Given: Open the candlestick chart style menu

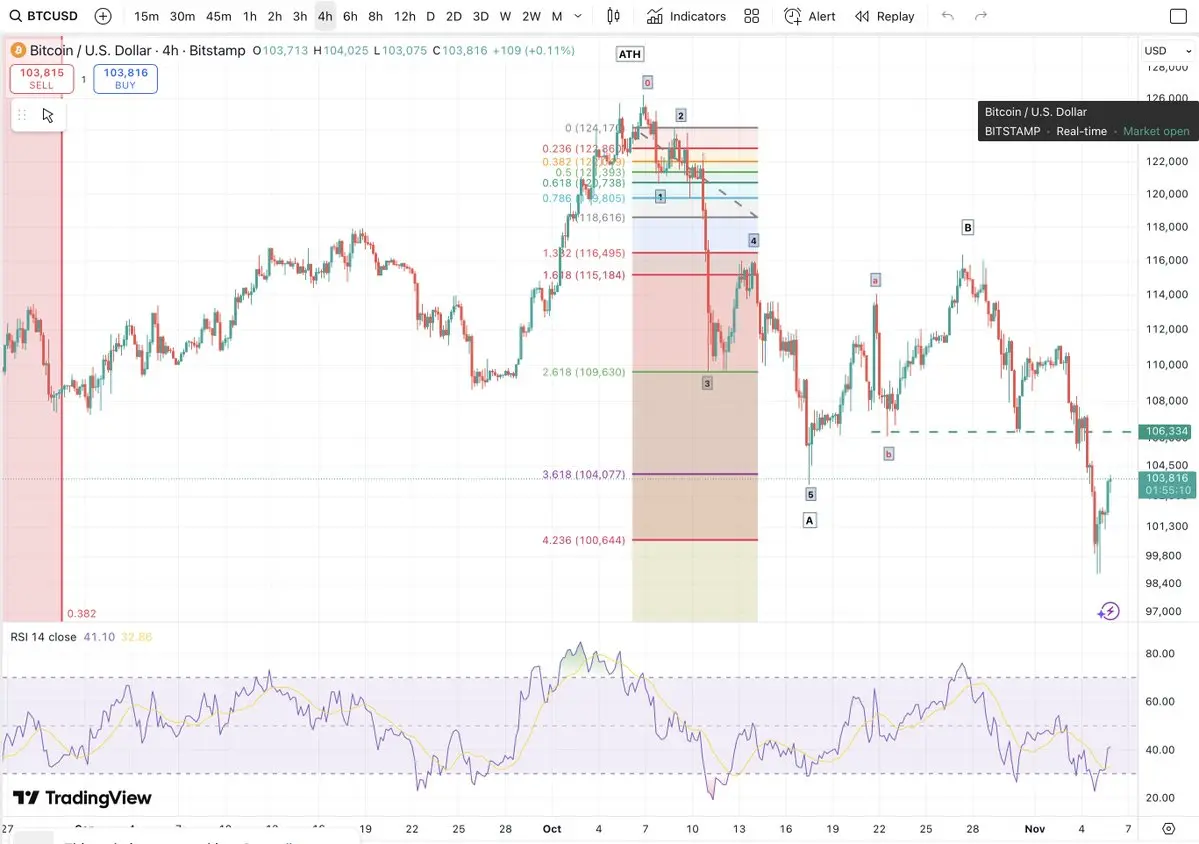Looking at the screenshot, I should tap(613, 16).
